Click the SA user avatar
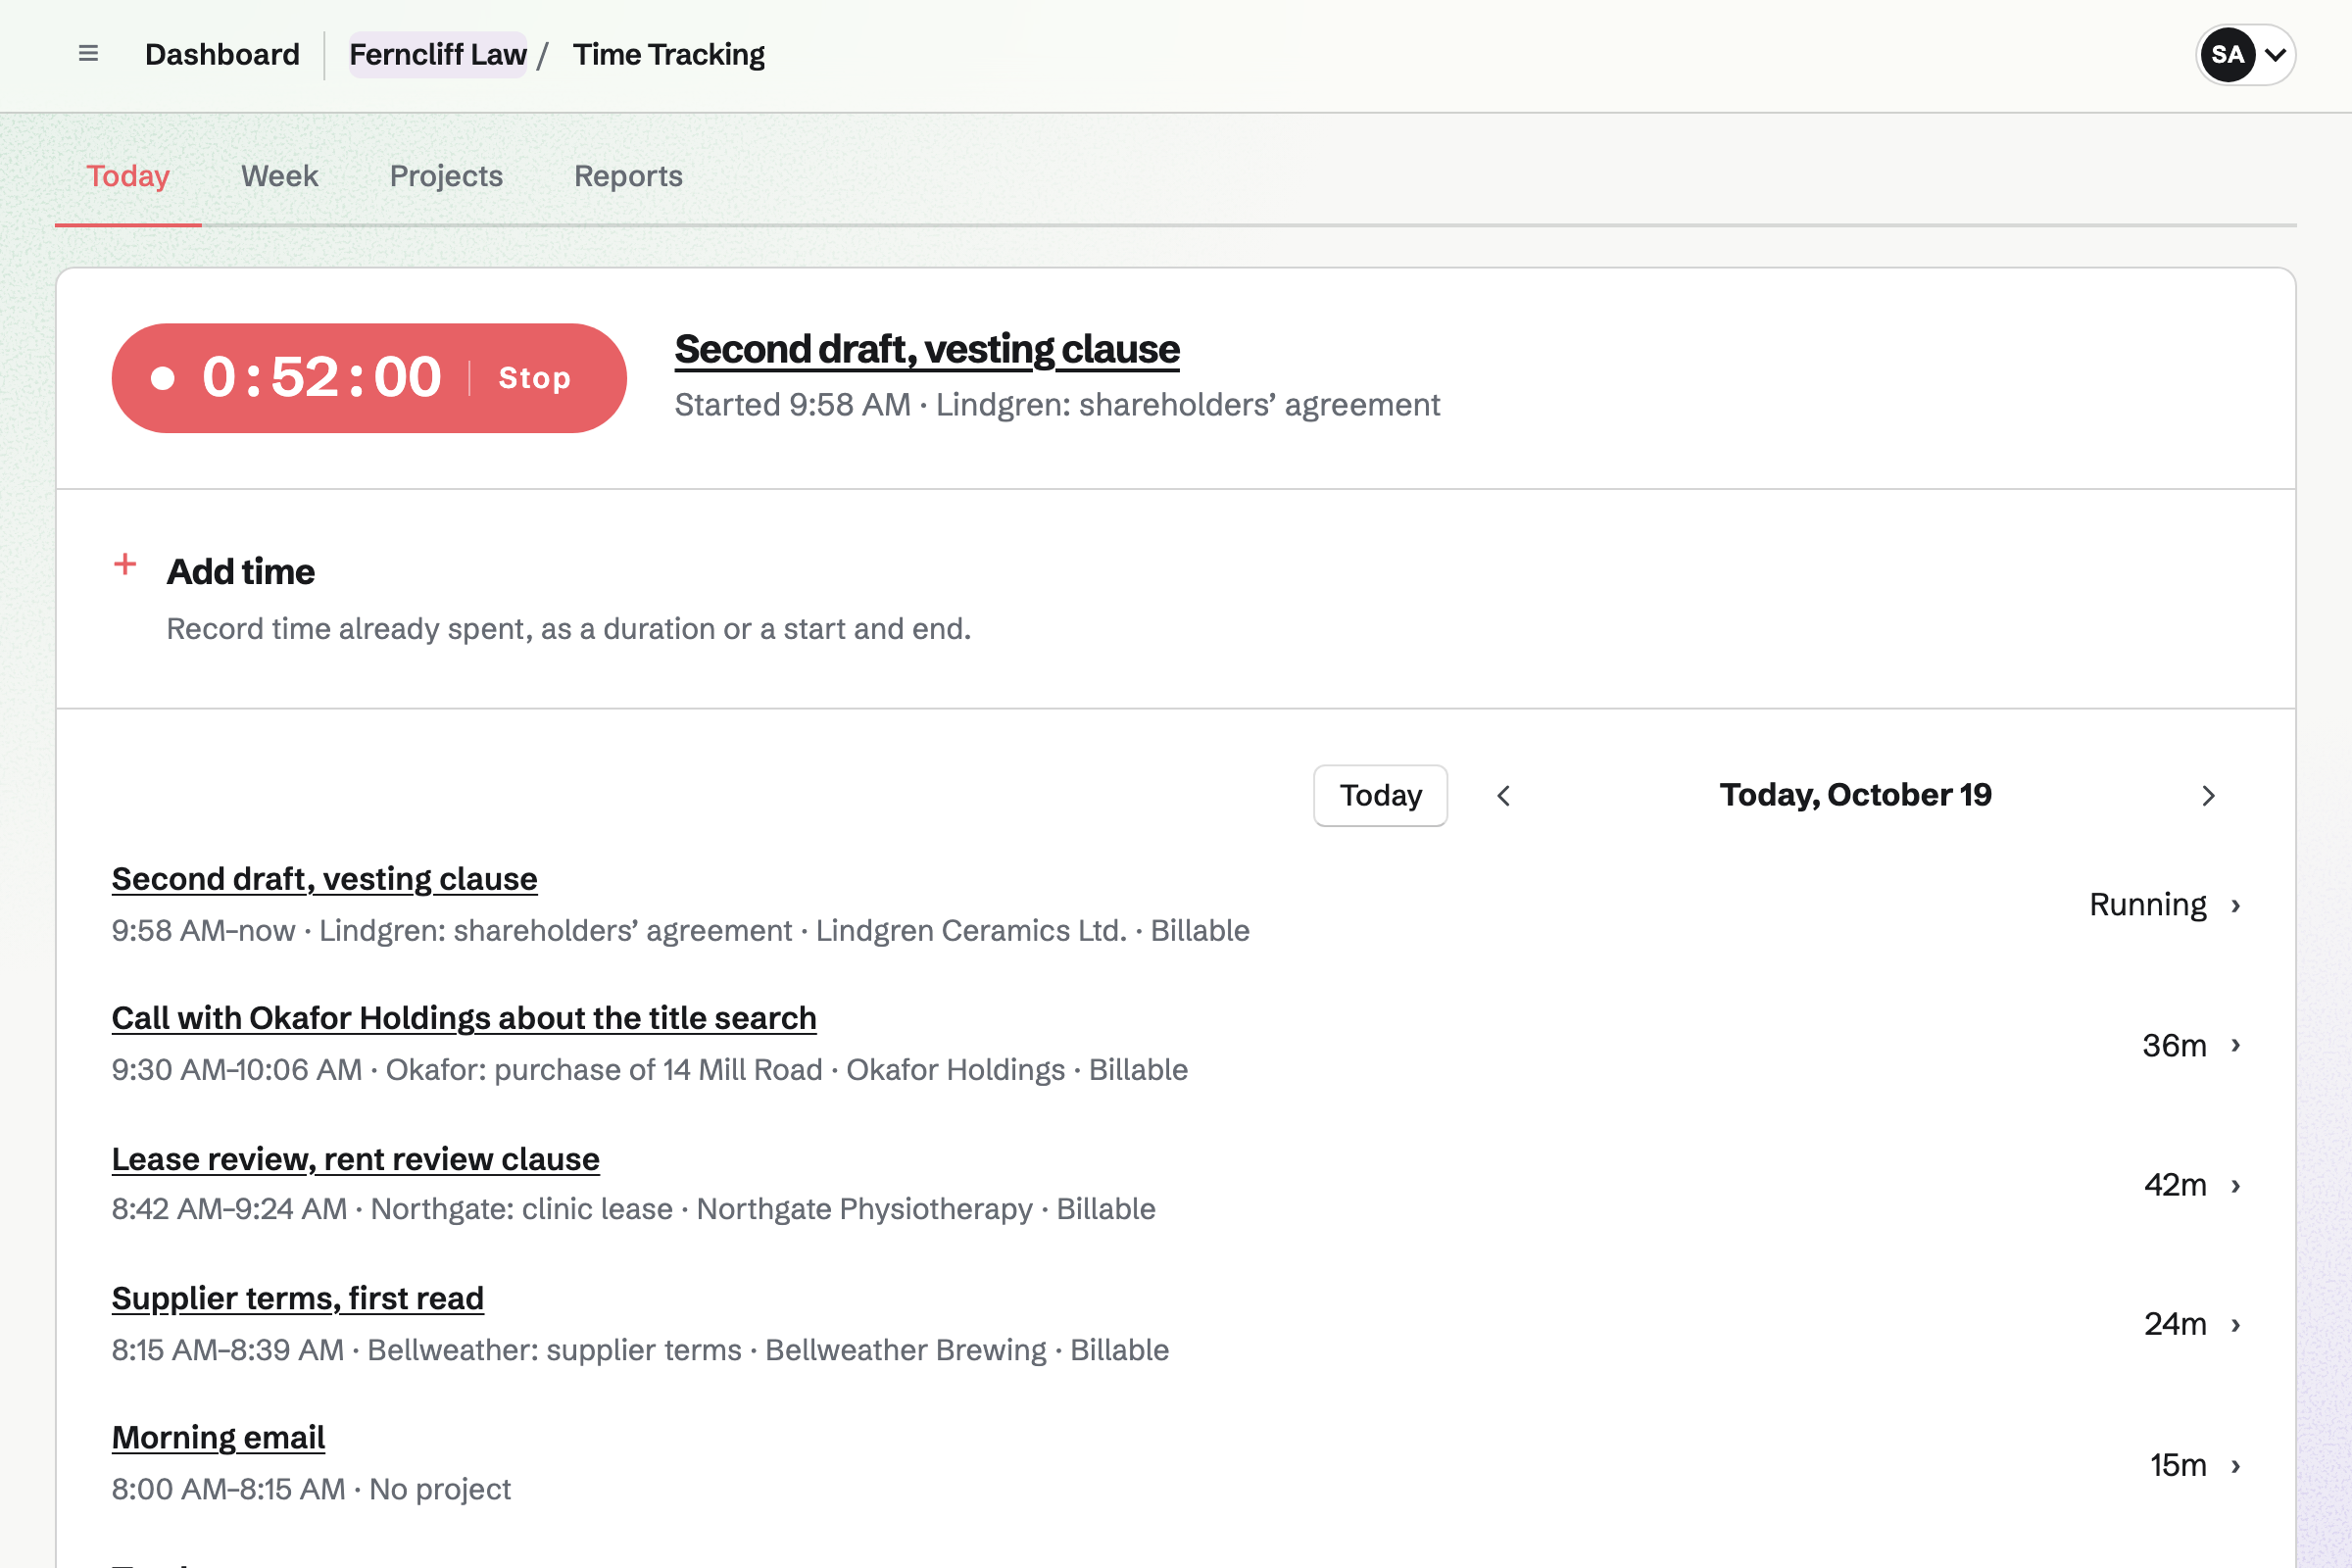 (2228, 55)
